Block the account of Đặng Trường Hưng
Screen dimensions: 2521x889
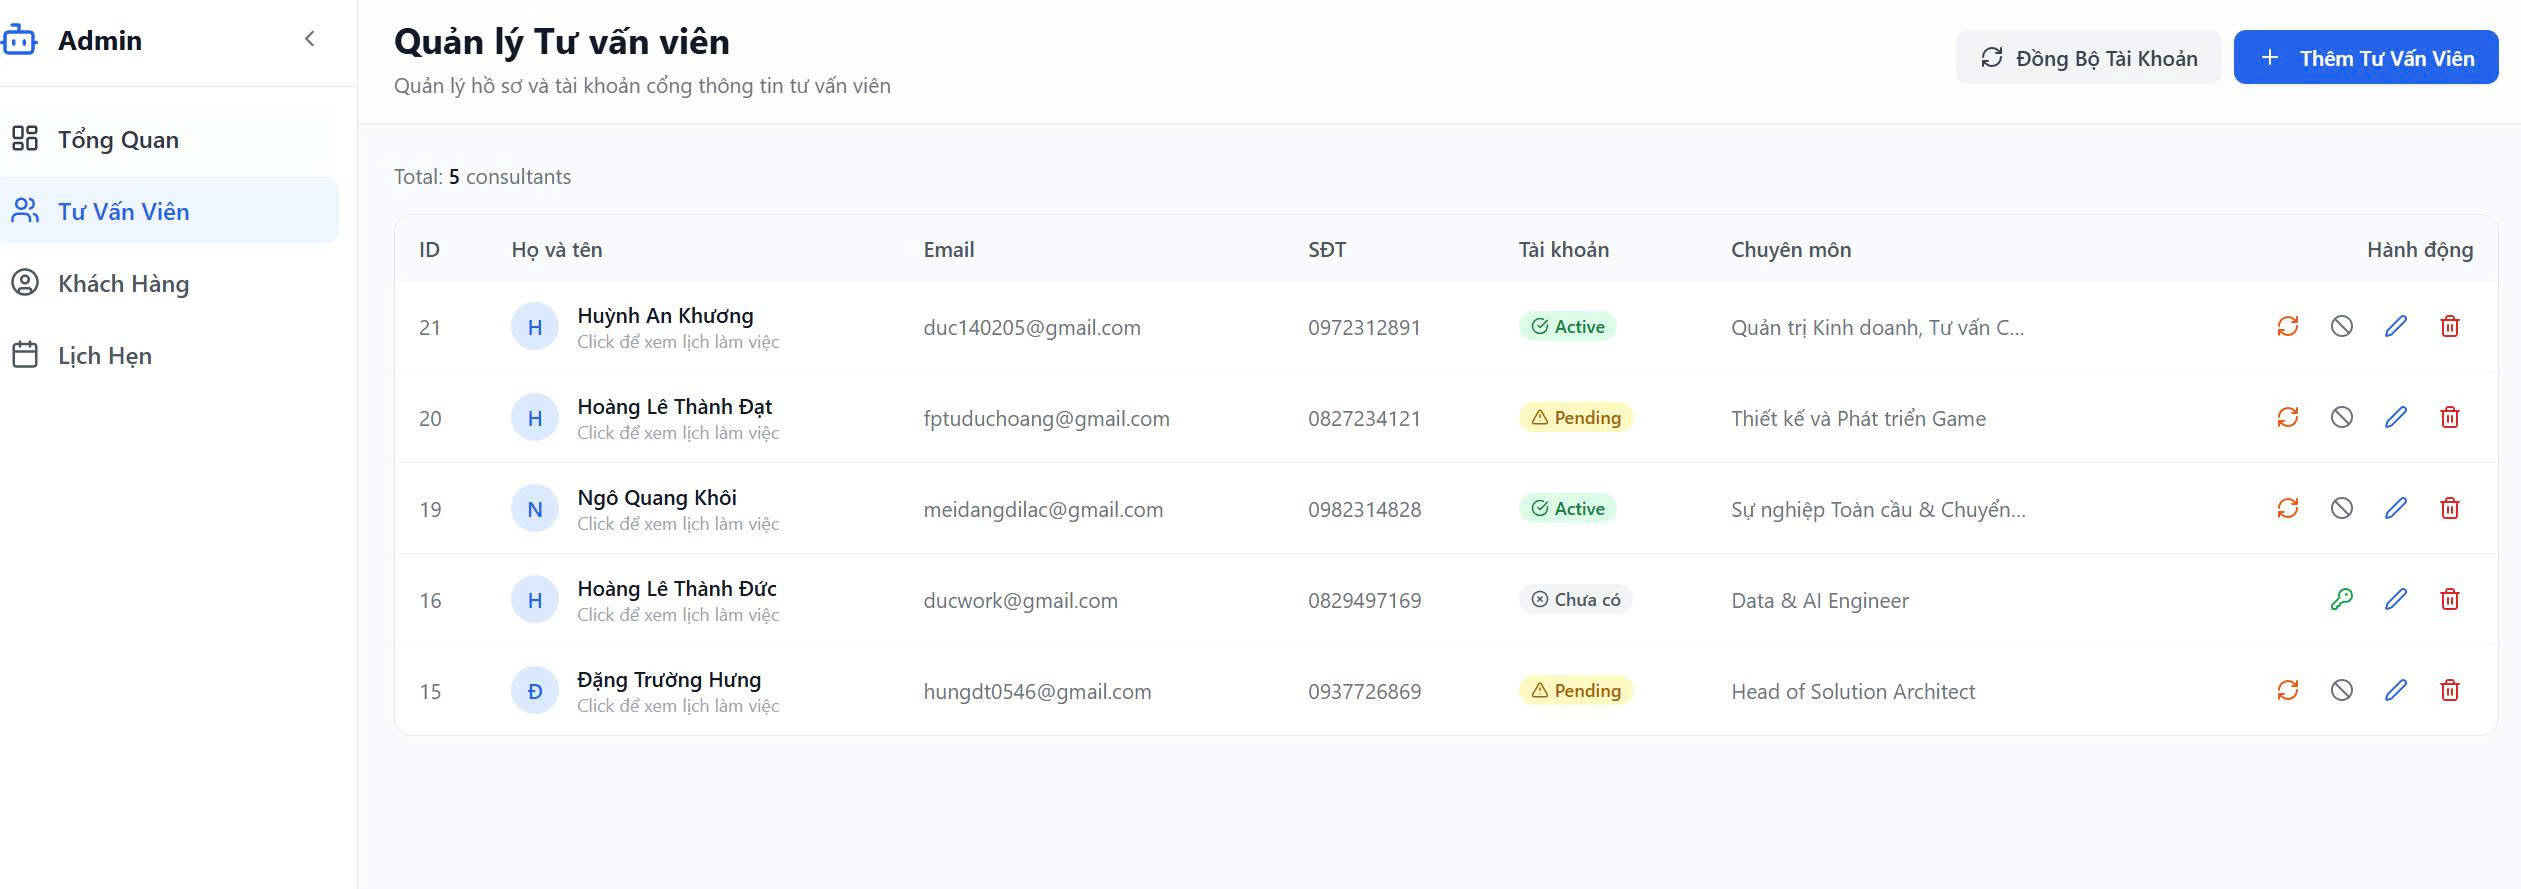click(2341, 691)
